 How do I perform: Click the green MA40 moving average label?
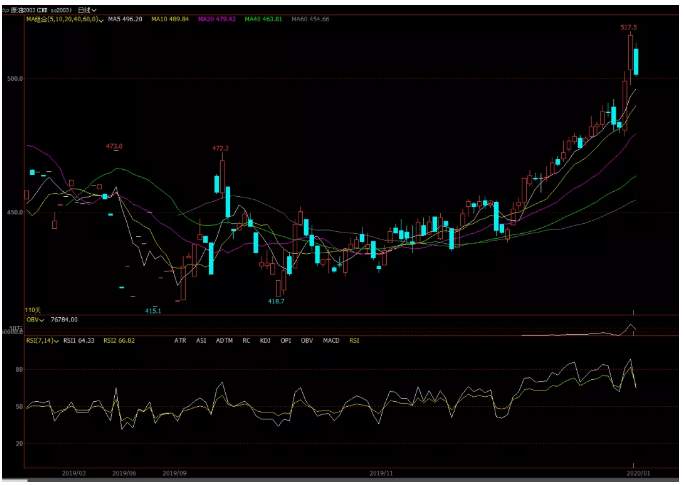(263, 19)
